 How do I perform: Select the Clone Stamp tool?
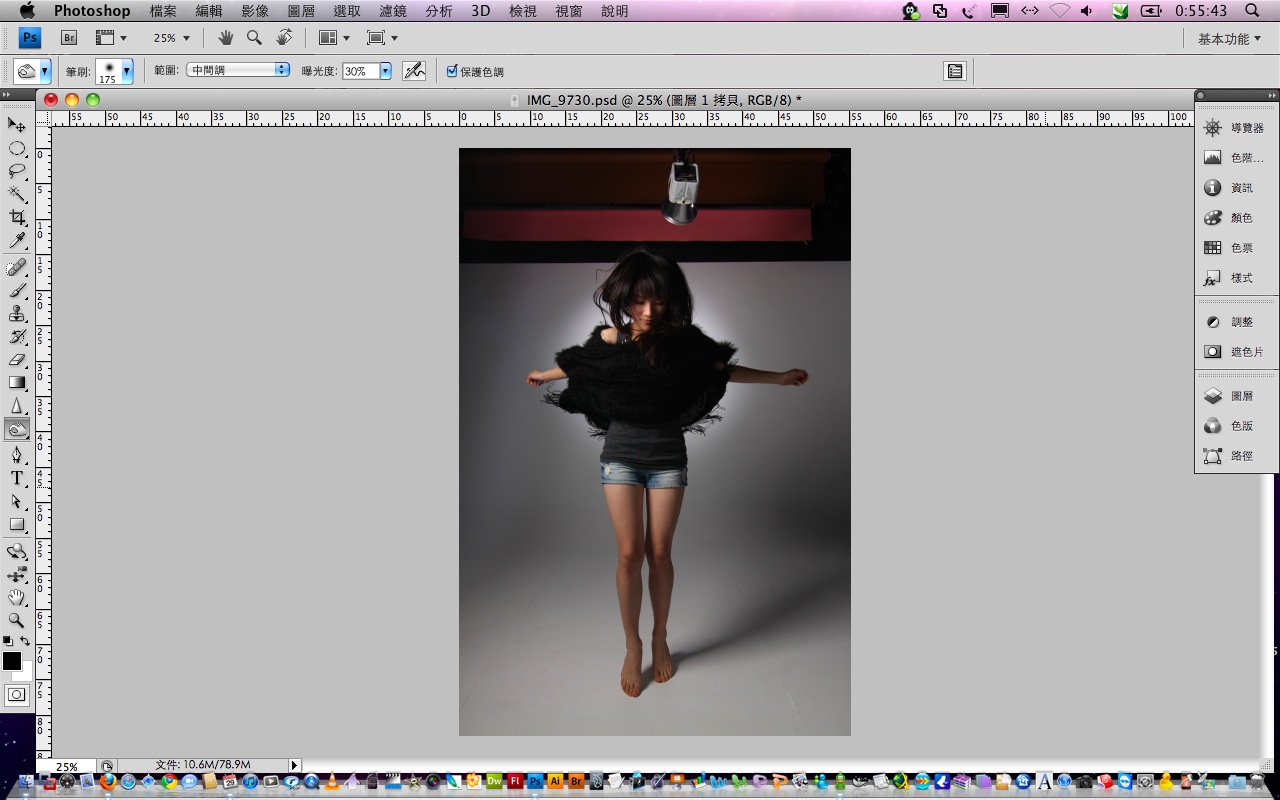(x=17, y=313)
